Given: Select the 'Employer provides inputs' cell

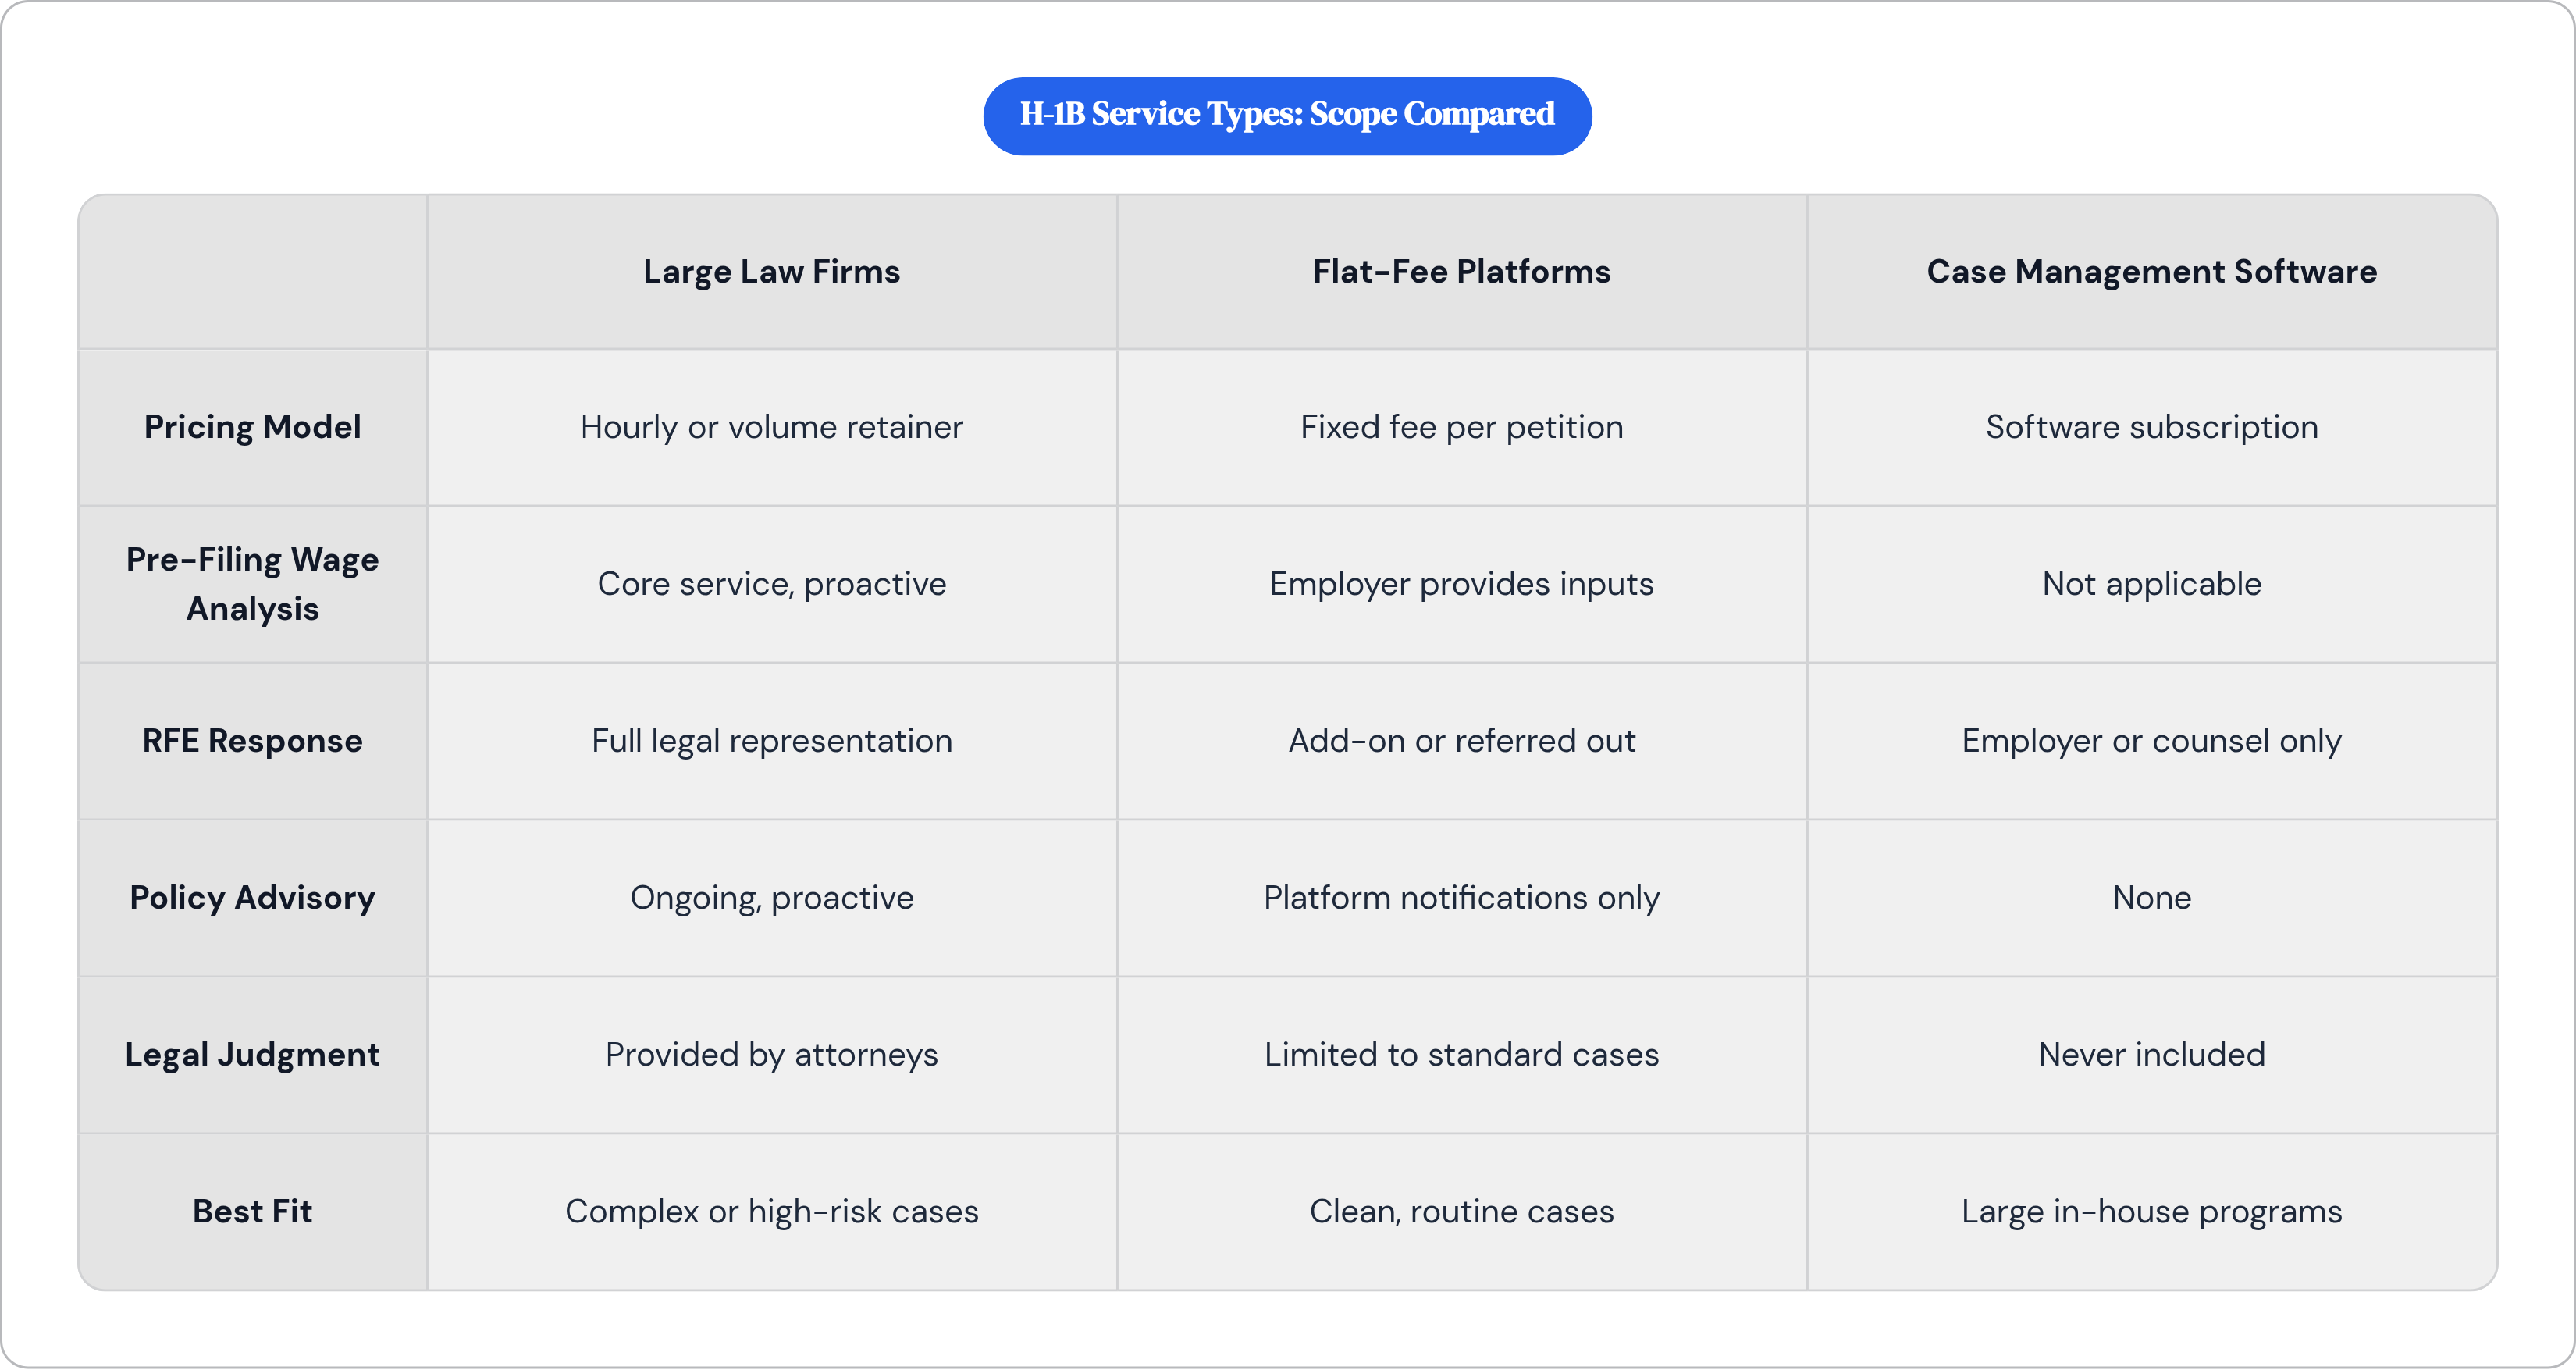Looking at the screenshot, I should 1462,584.
